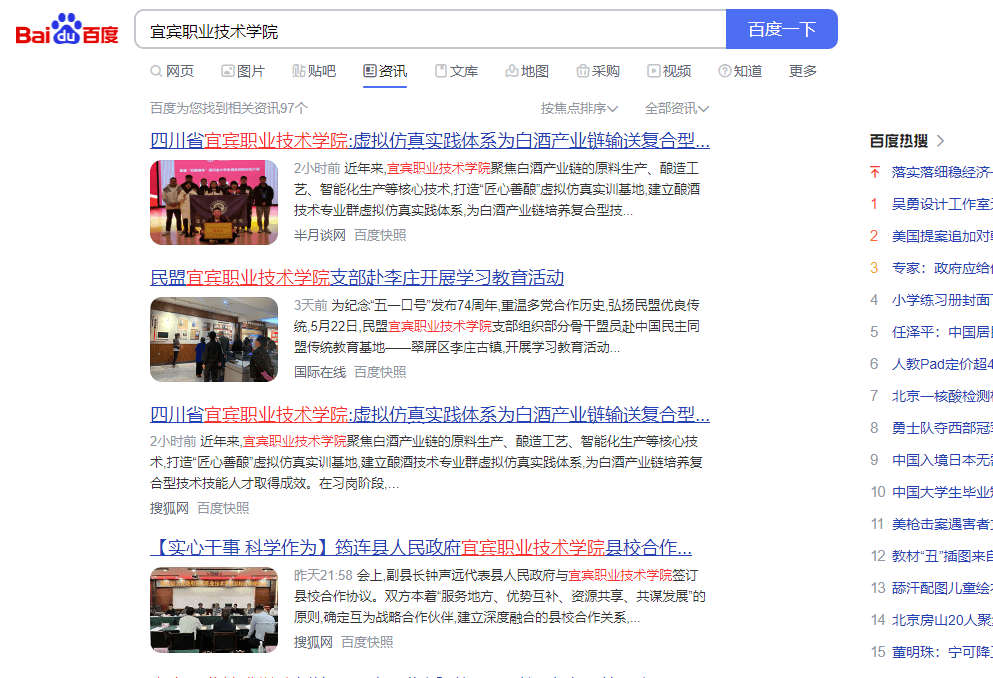This screenshot has height=678, width=993.
Task: Open the 采购 purchasing tab
Action: pos(598,71)
